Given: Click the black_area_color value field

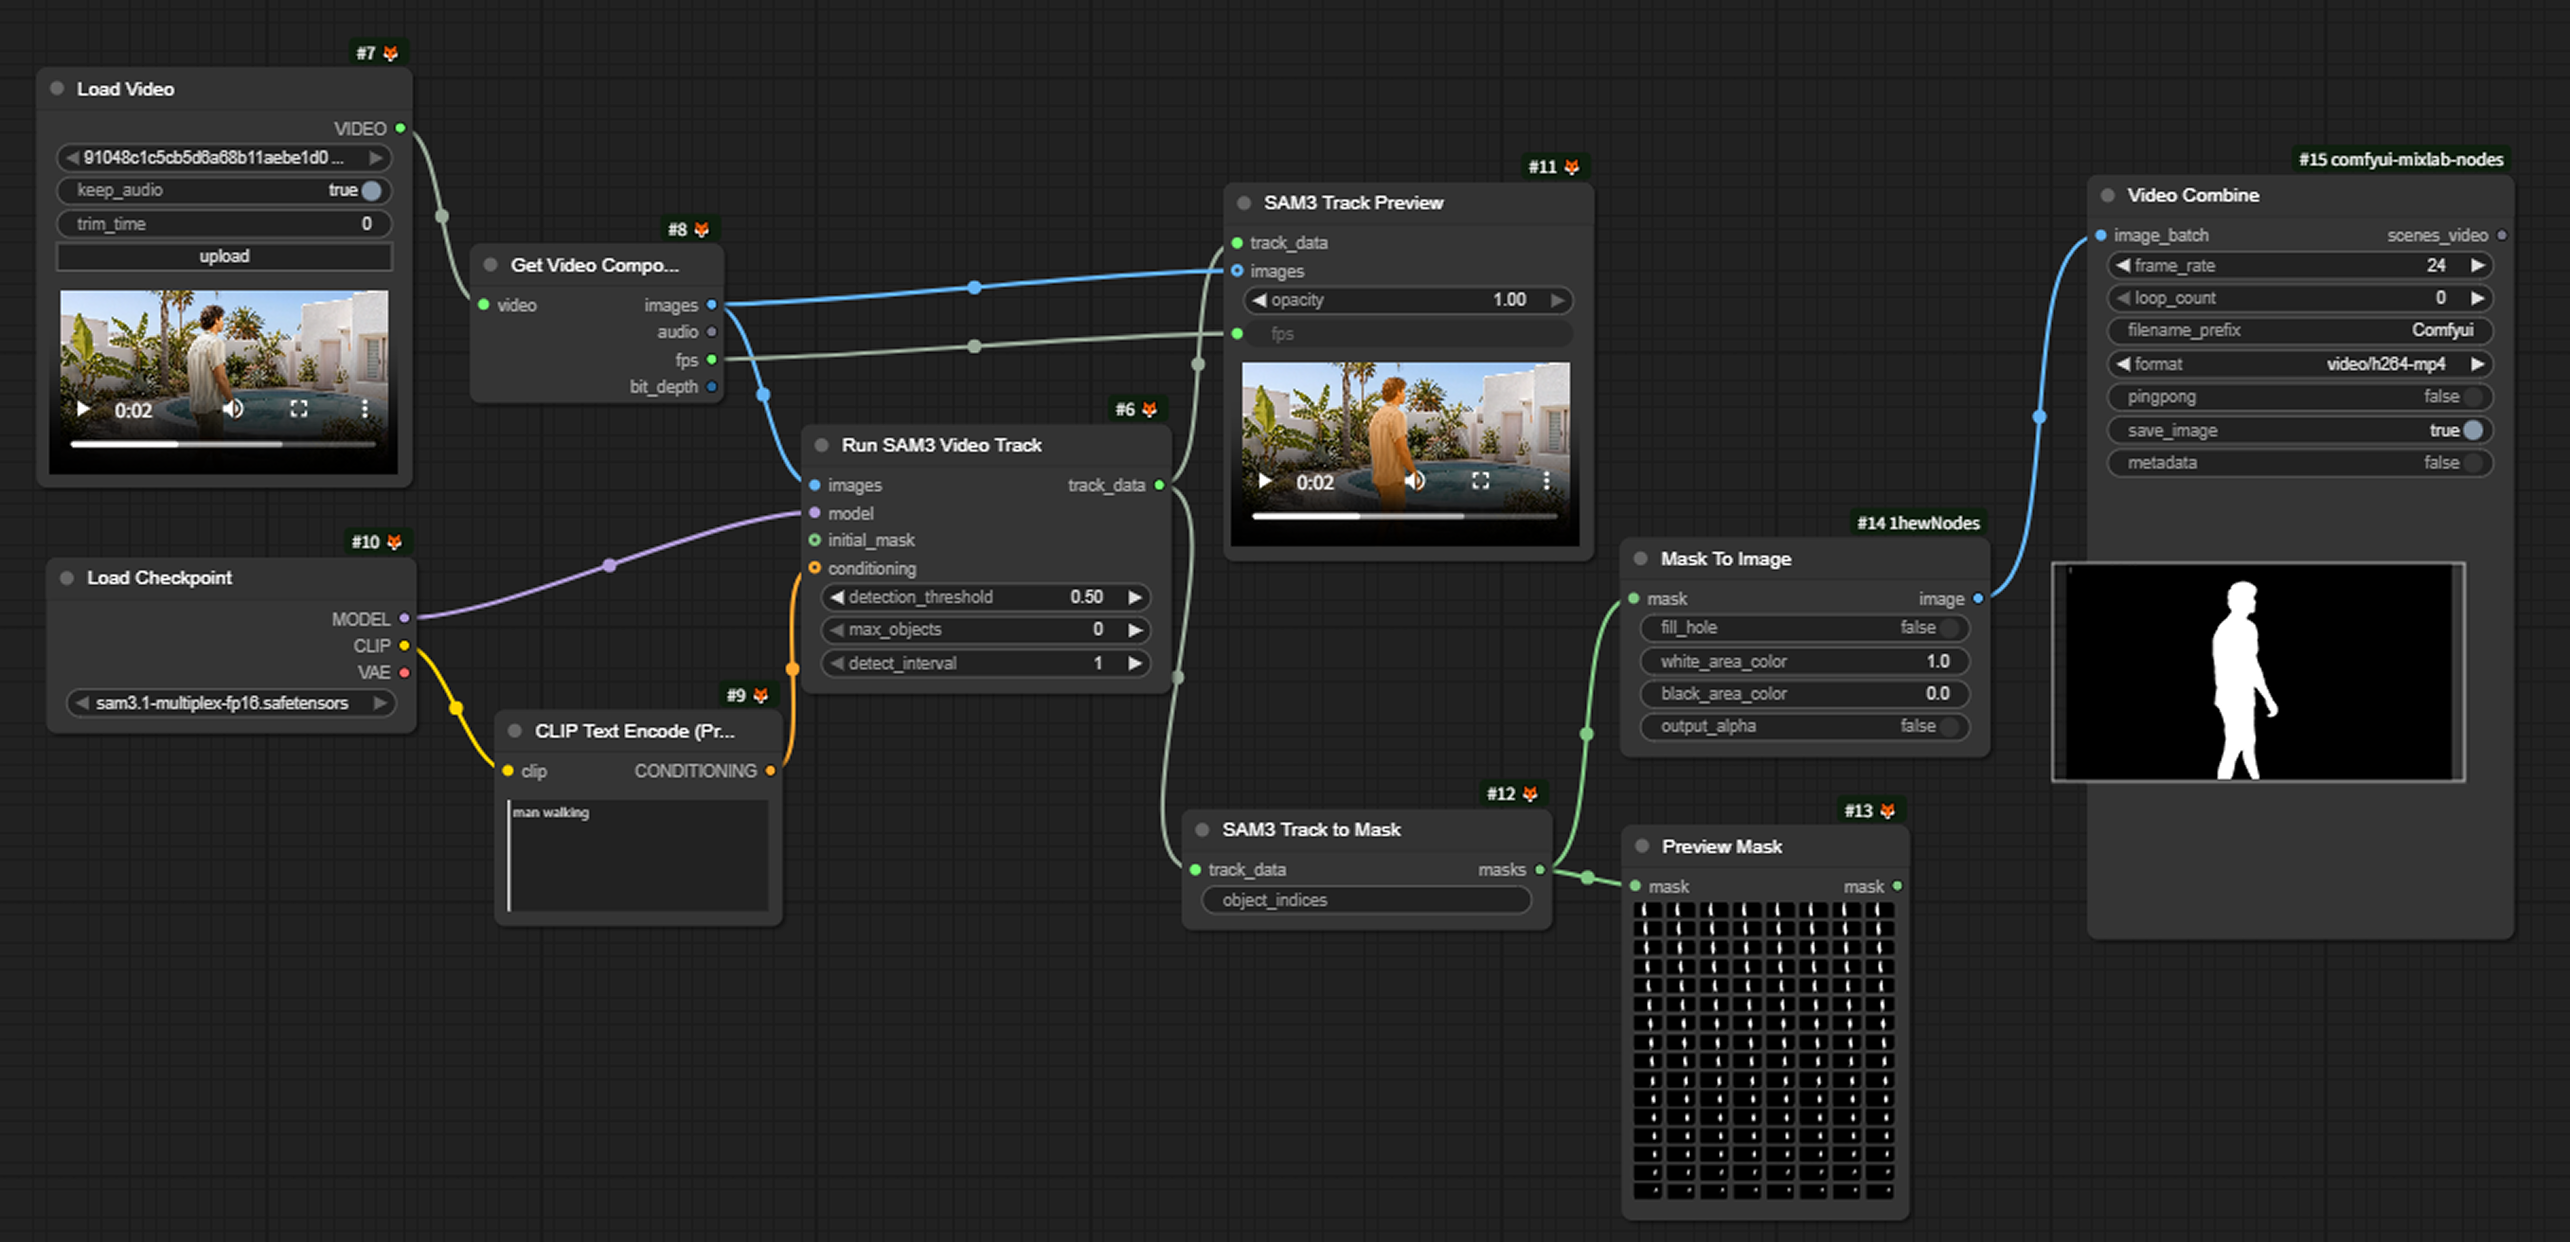Looking at the screenshot, I should point(1805,694).
